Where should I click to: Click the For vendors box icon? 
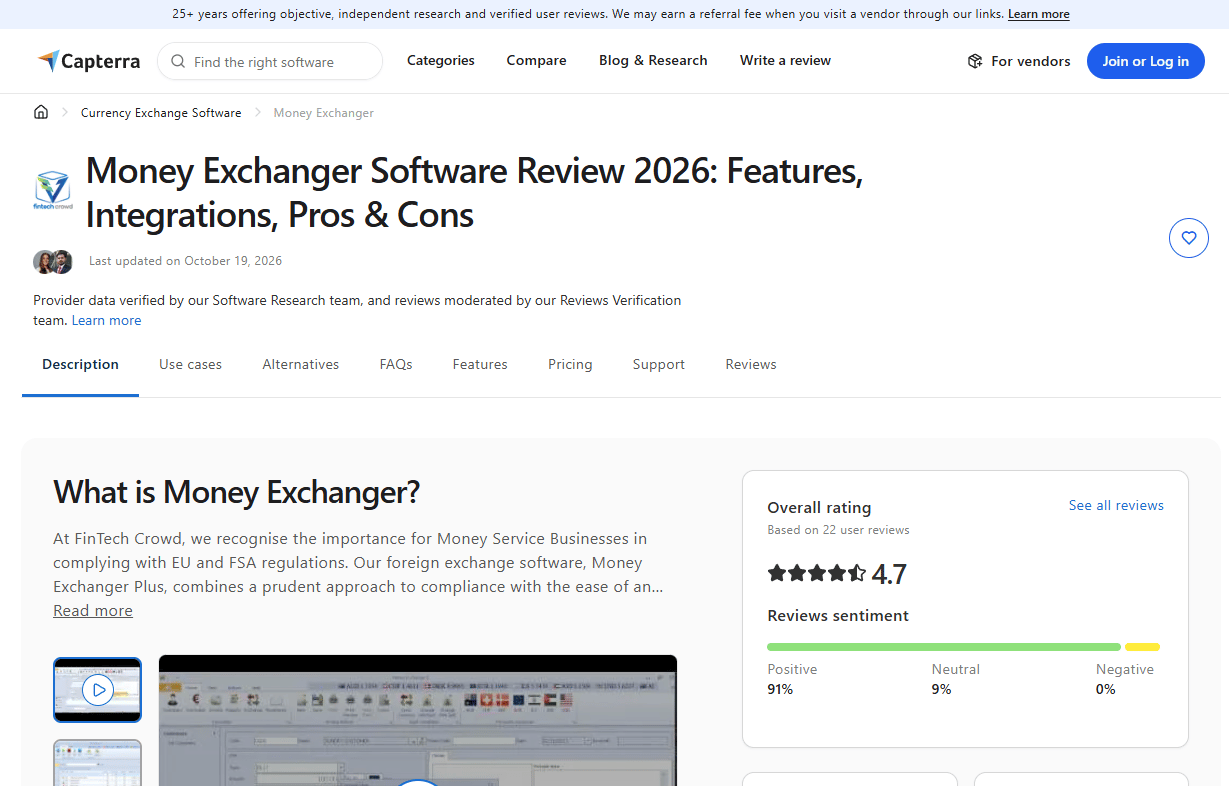[975, 61]
